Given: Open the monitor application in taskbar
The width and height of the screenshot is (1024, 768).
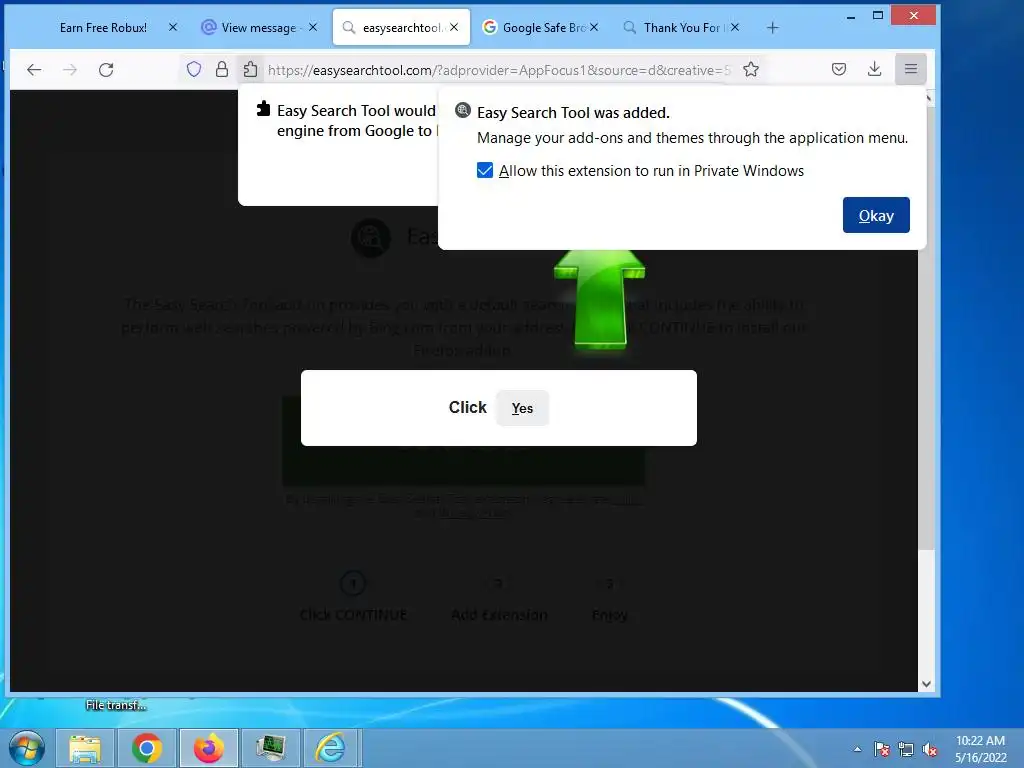Looking at the screenshot, I should (x=270, y=748).
